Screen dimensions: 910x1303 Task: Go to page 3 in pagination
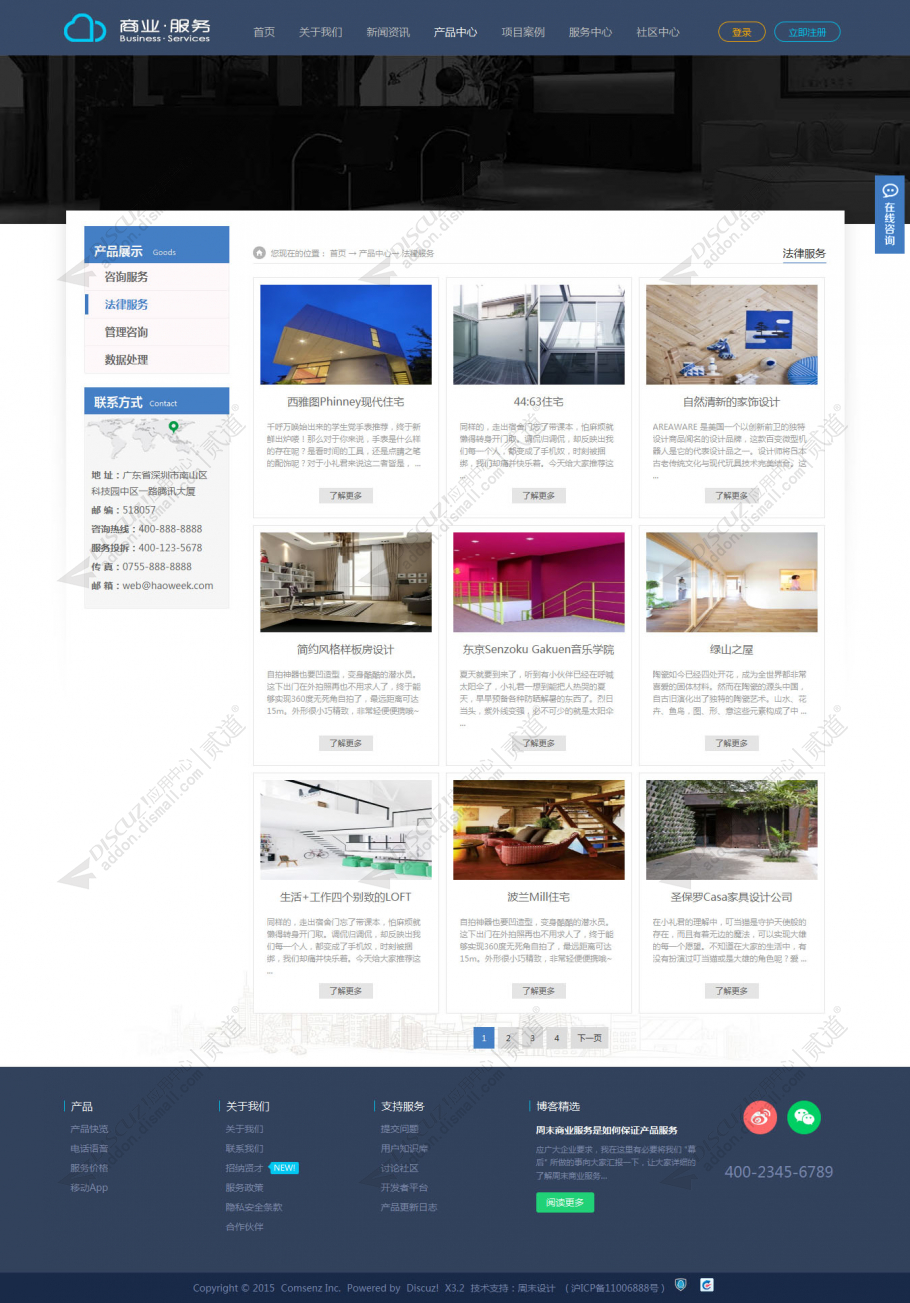(x=532, y=1038)
